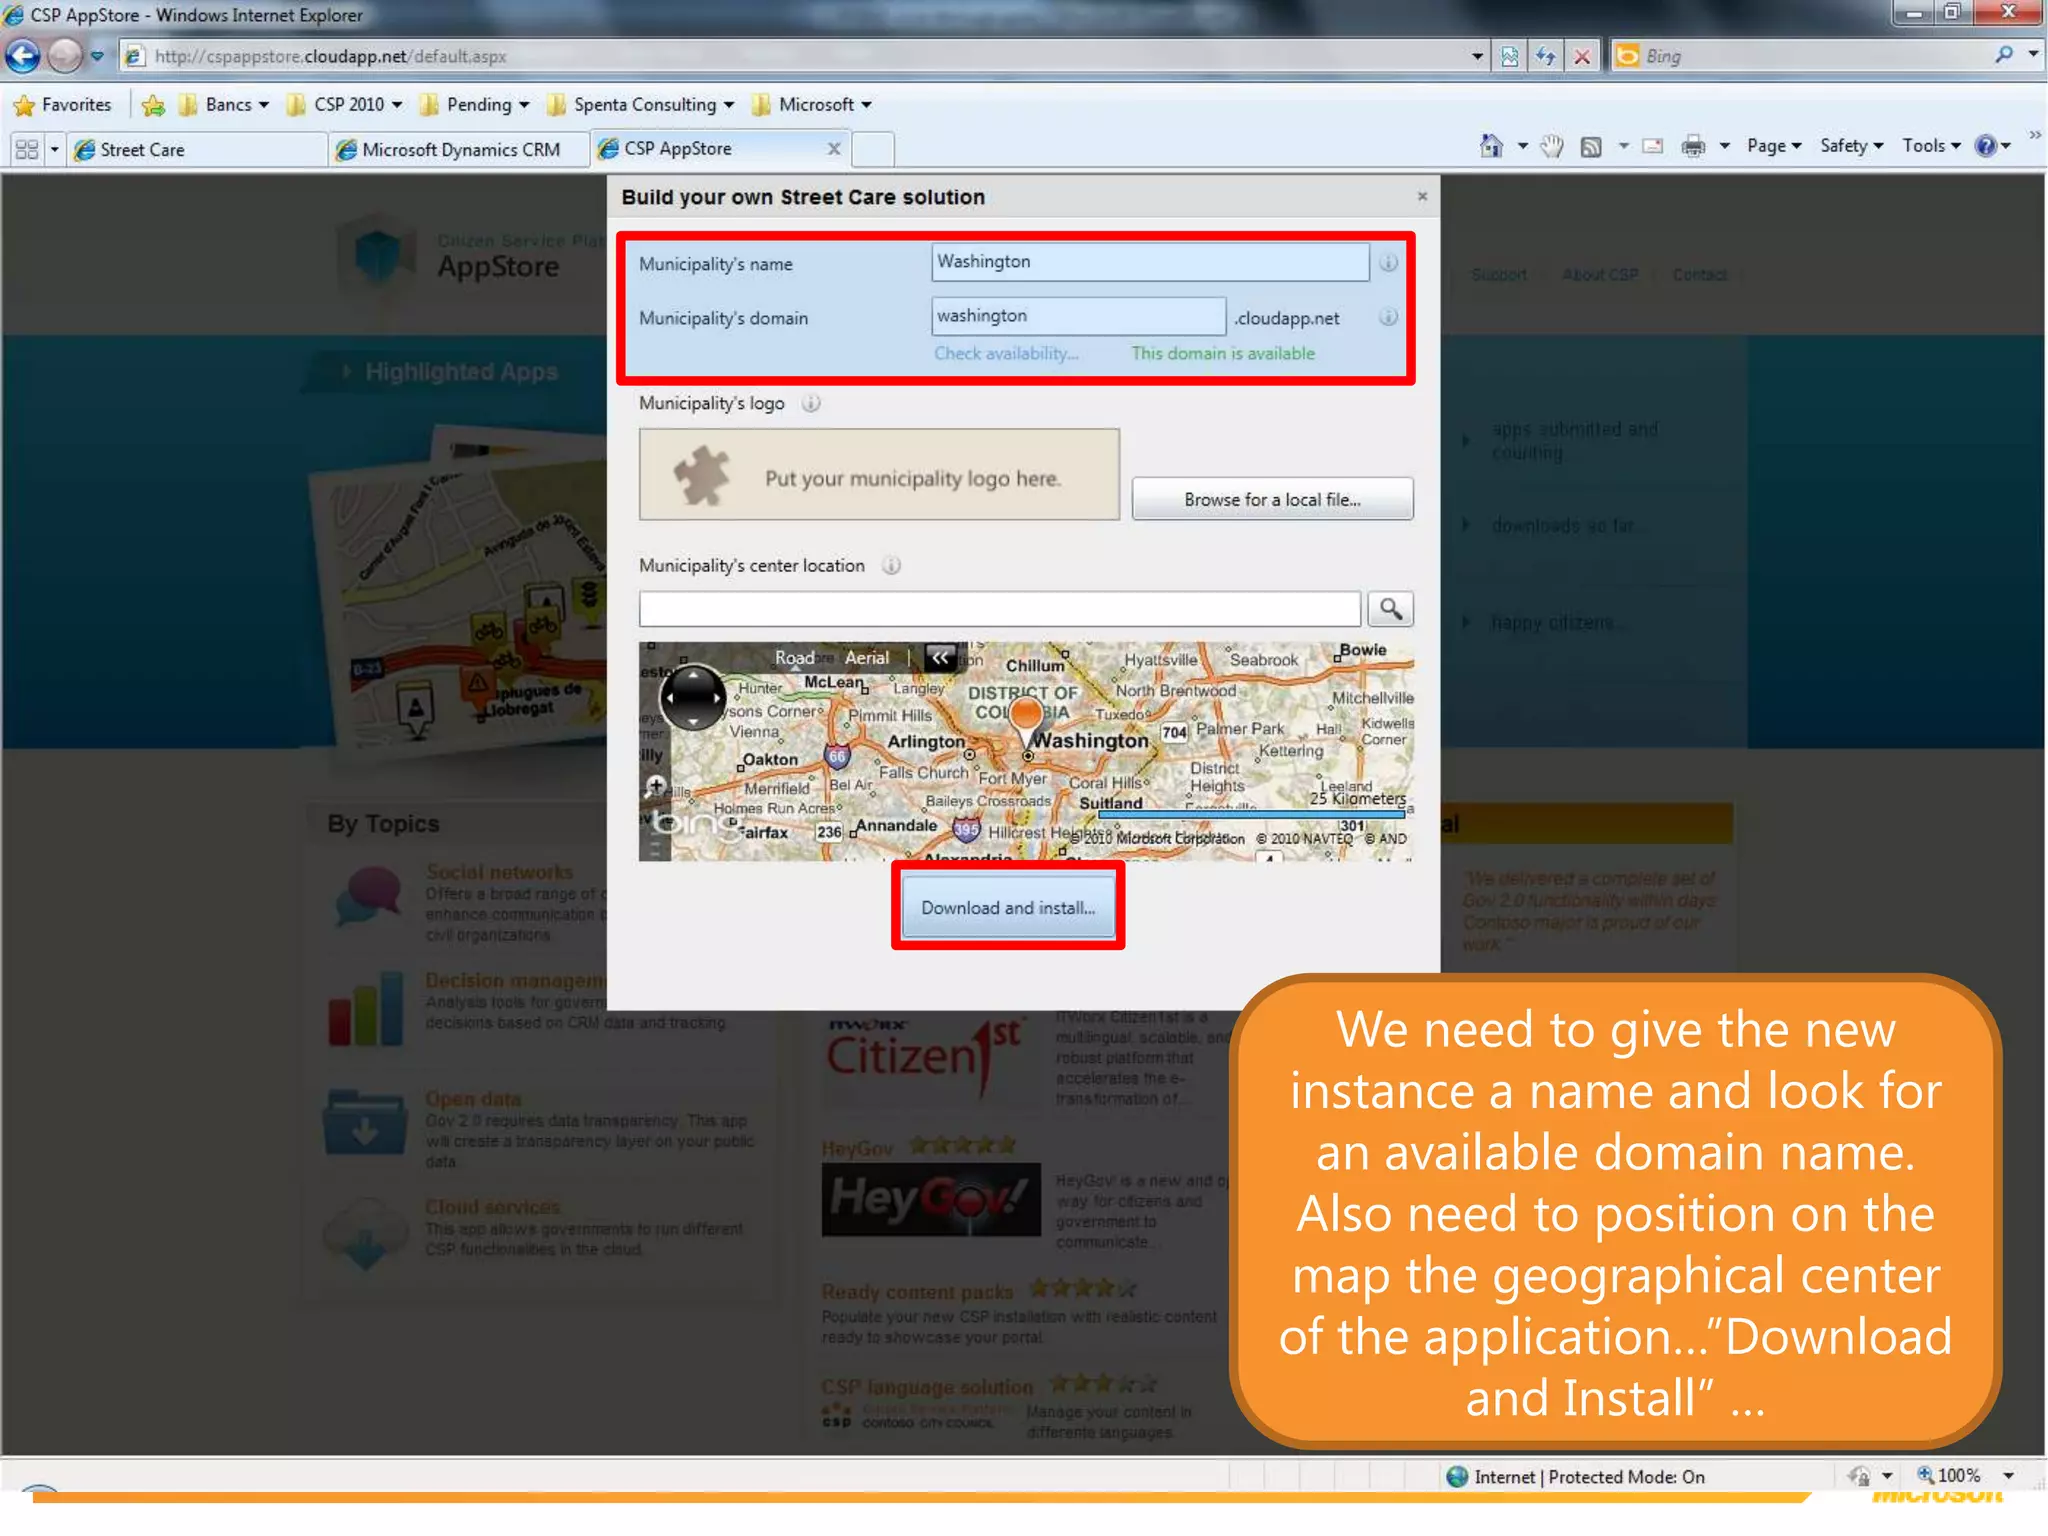Click the RSS feeds icon
Screen dimensions: 2048x1536
coord(1591,147)
